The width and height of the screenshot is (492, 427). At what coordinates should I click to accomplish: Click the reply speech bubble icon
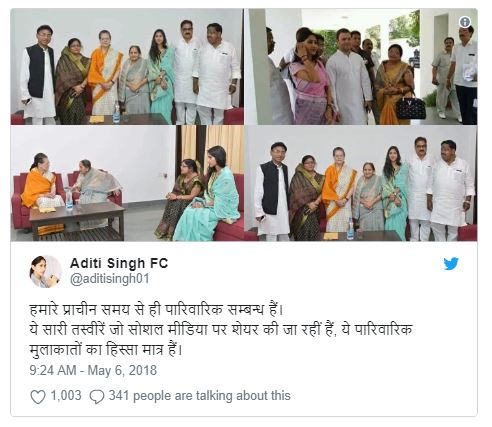coord(97,397)
